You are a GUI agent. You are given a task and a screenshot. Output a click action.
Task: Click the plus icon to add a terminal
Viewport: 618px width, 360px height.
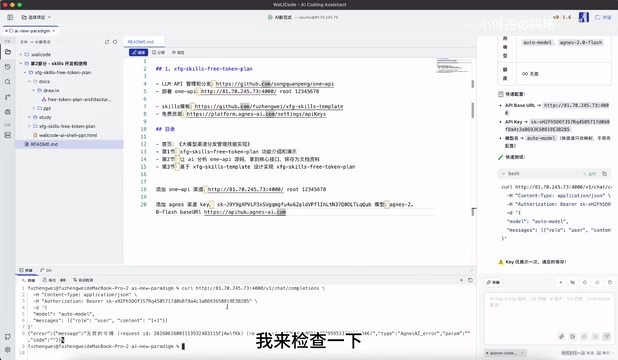click(x=461, y=280)
